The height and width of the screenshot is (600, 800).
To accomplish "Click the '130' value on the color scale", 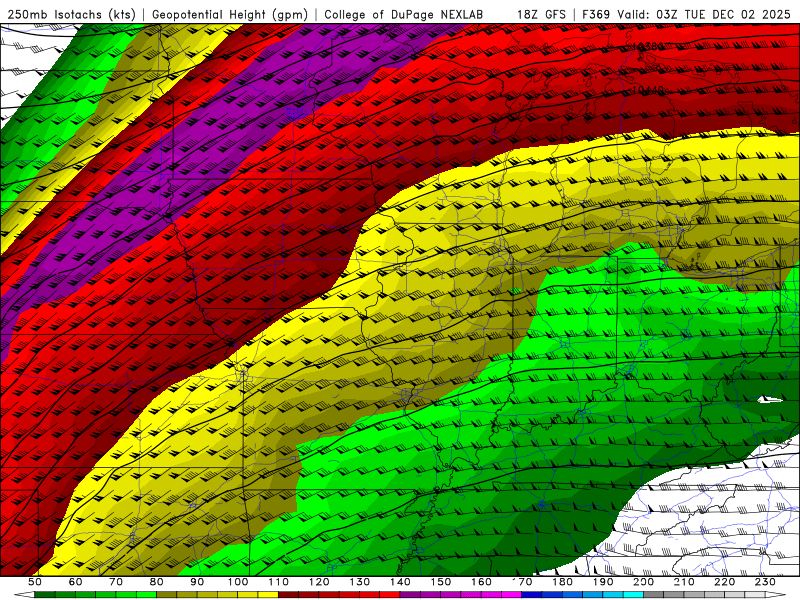I will pyautogui.click(x=360, y=582).
